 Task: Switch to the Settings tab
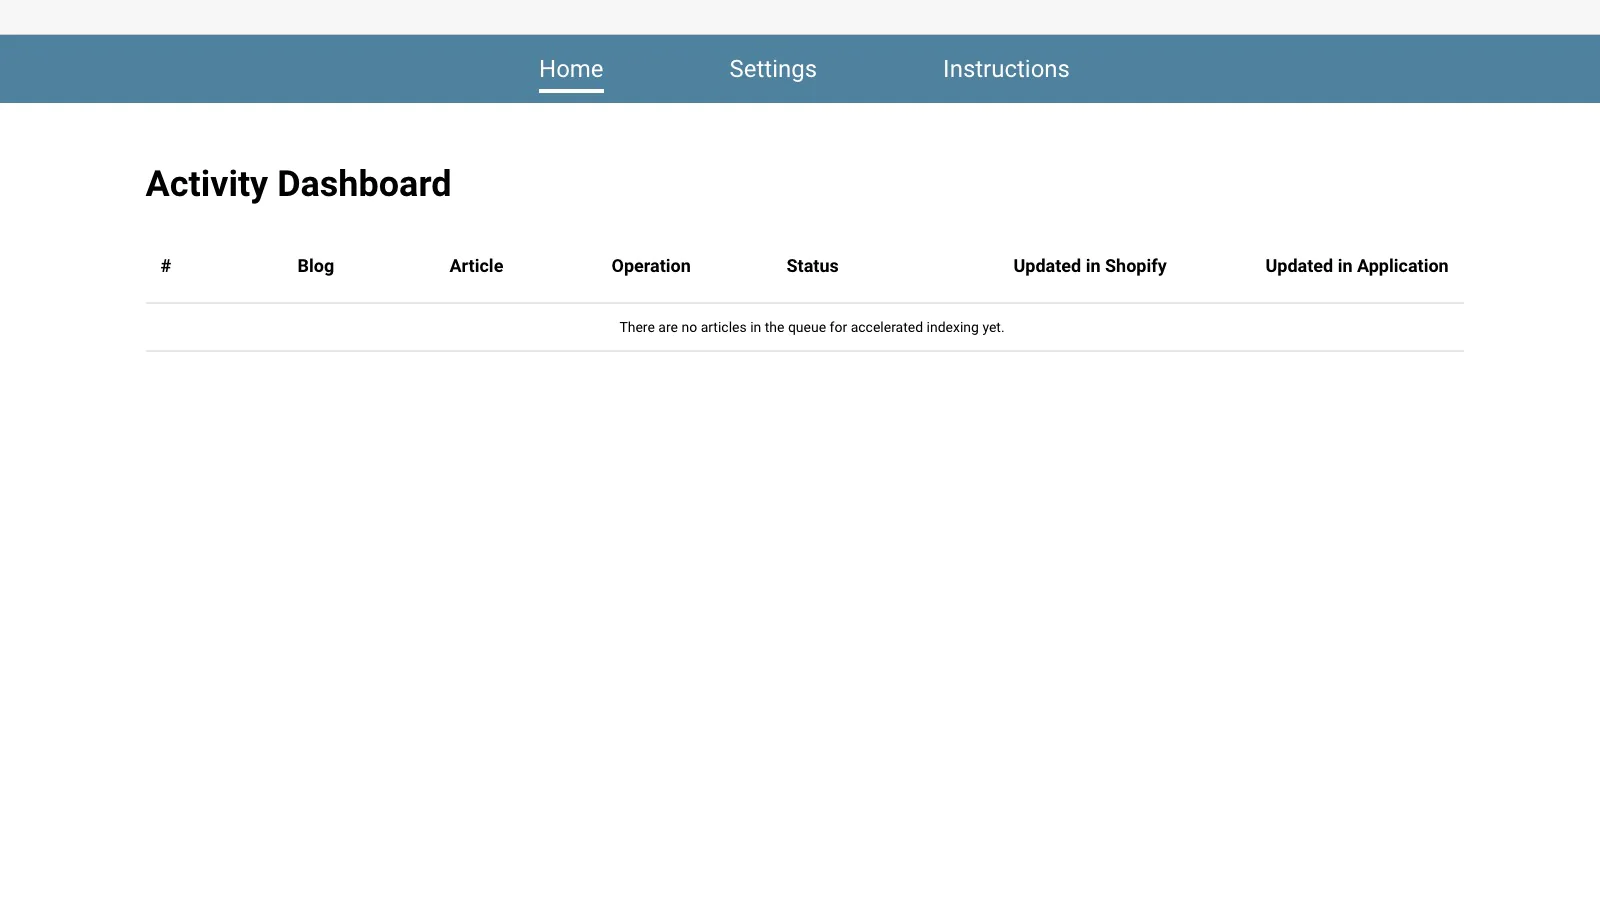click(773, 69)
